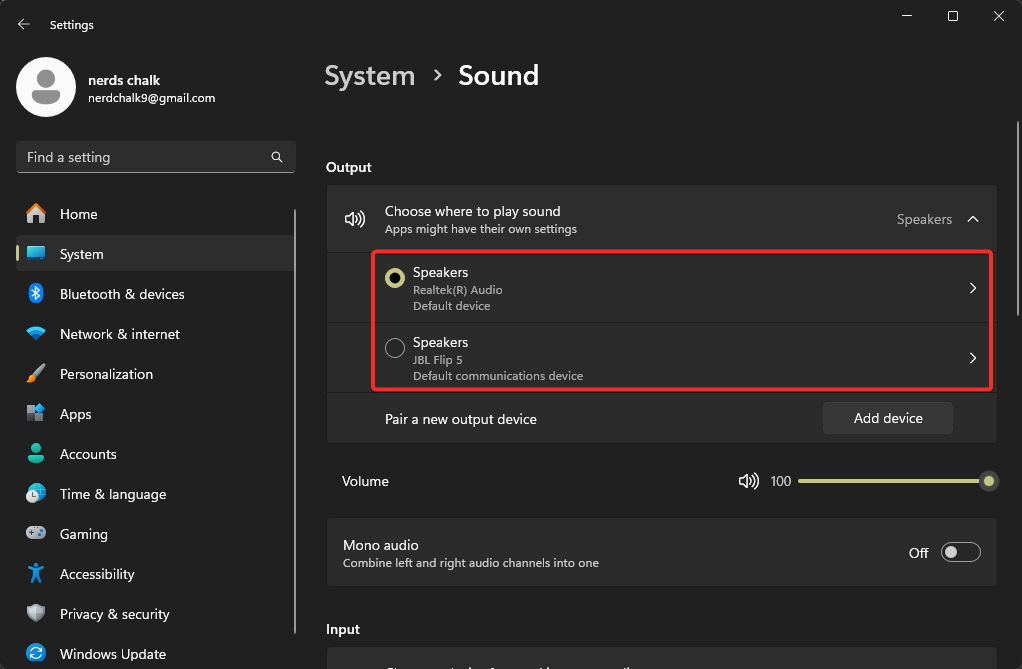Select the Realtek Speakers as output device
Image resolution: width=1022 pixels, height=669 pixels.
click(x=395, y=279)
